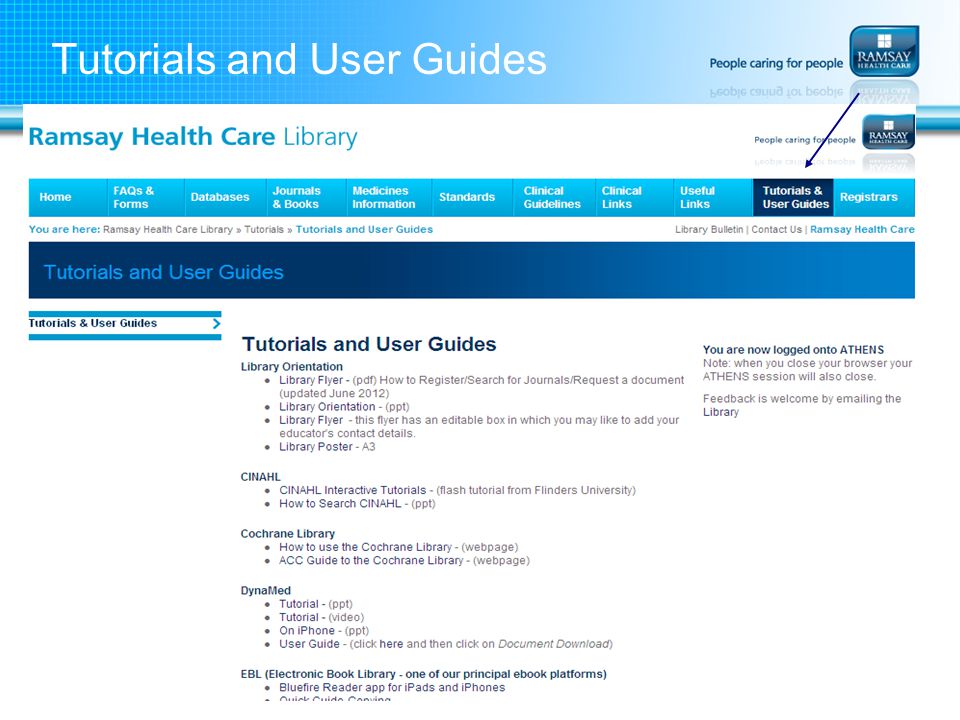
Task: Click the Tutorials and User Guides breadcrumb
Action: pyautogui.click(x=364, y=230)
